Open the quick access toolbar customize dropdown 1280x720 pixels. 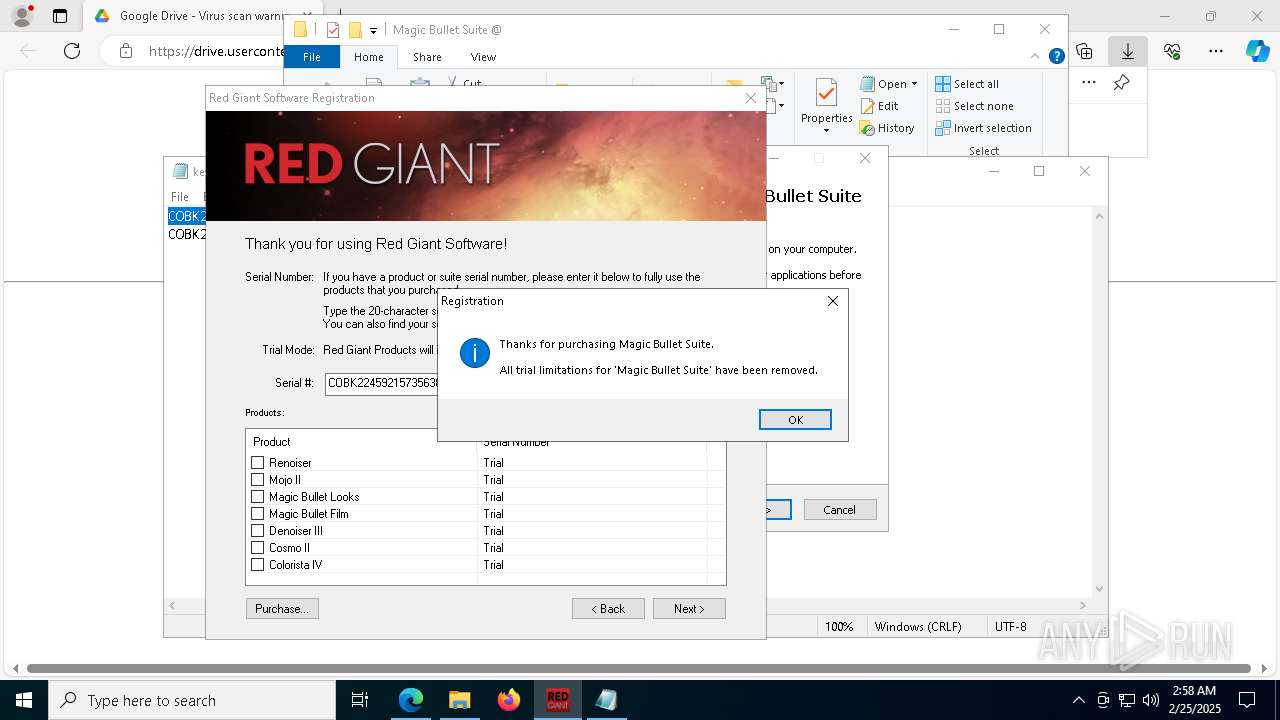pyautogui.click(x=373, y=31)
